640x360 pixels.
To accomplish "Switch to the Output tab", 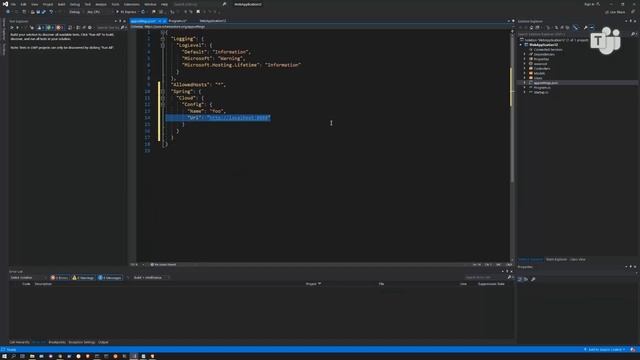I will (103, 342).
